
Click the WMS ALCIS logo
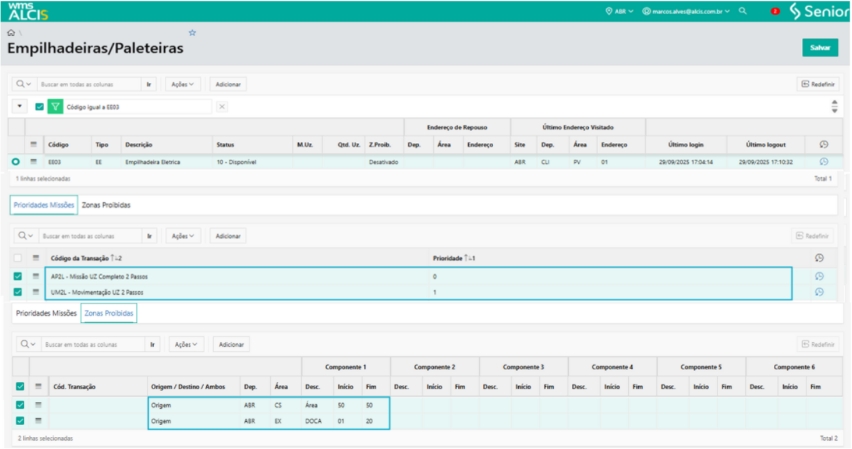(27, 11)
